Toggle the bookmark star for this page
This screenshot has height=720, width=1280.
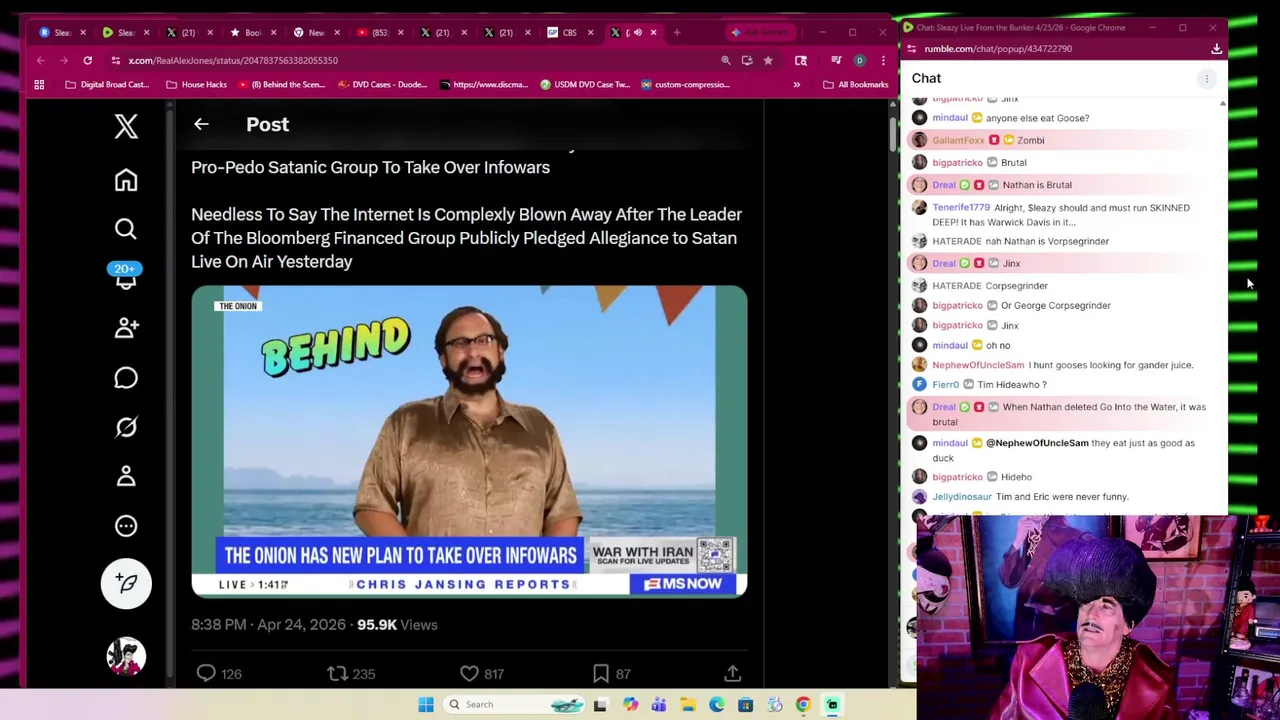pyautogui.click(x=768, y=60)
